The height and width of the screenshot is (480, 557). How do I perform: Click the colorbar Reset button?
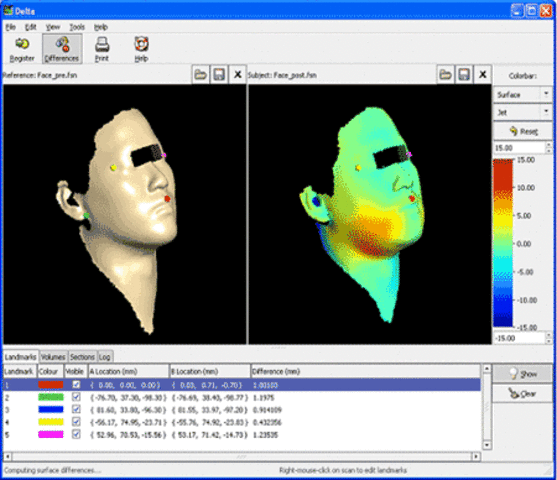point(523,131)
